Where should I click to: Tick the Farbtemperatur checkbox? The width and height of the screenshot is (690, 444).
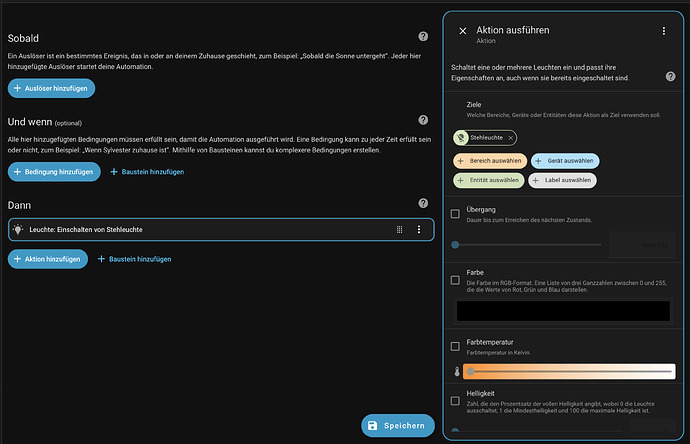point(456,346)
